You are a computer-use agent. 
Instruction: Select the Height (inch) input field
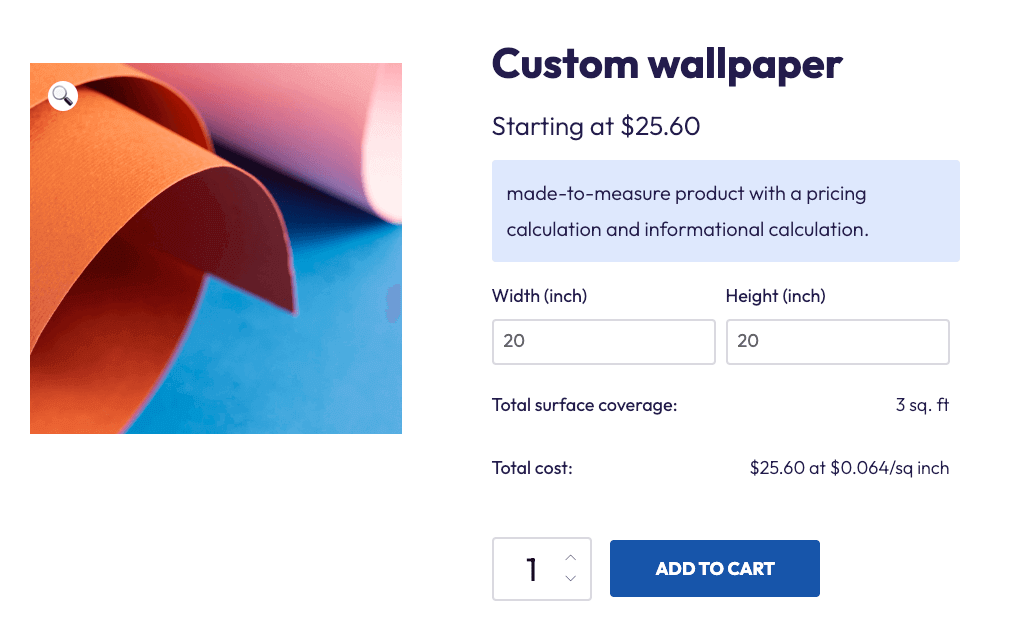837,342
